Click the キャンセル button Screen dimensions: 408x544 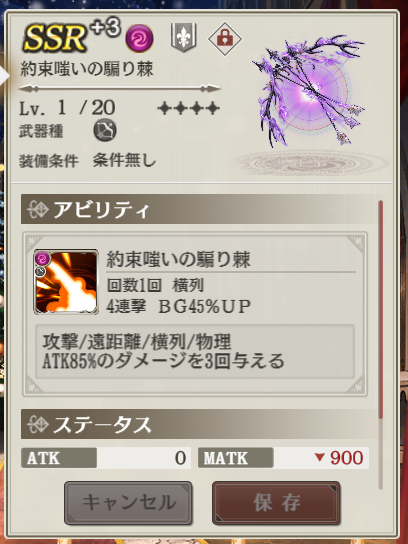coord(128,503)
